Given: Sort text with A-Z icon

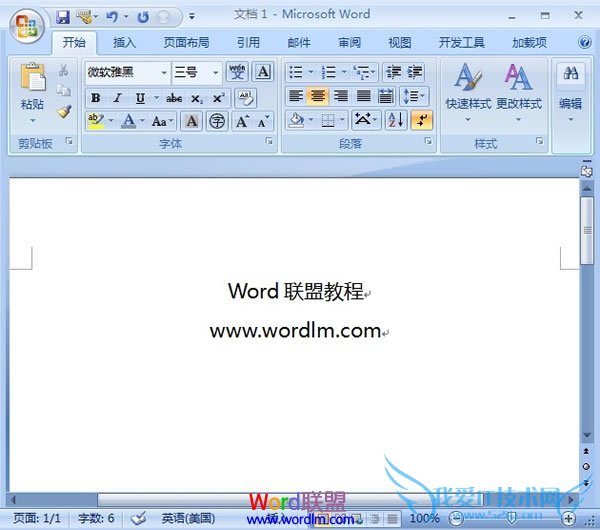Looking at the screenshot, I should click(396, 121).
